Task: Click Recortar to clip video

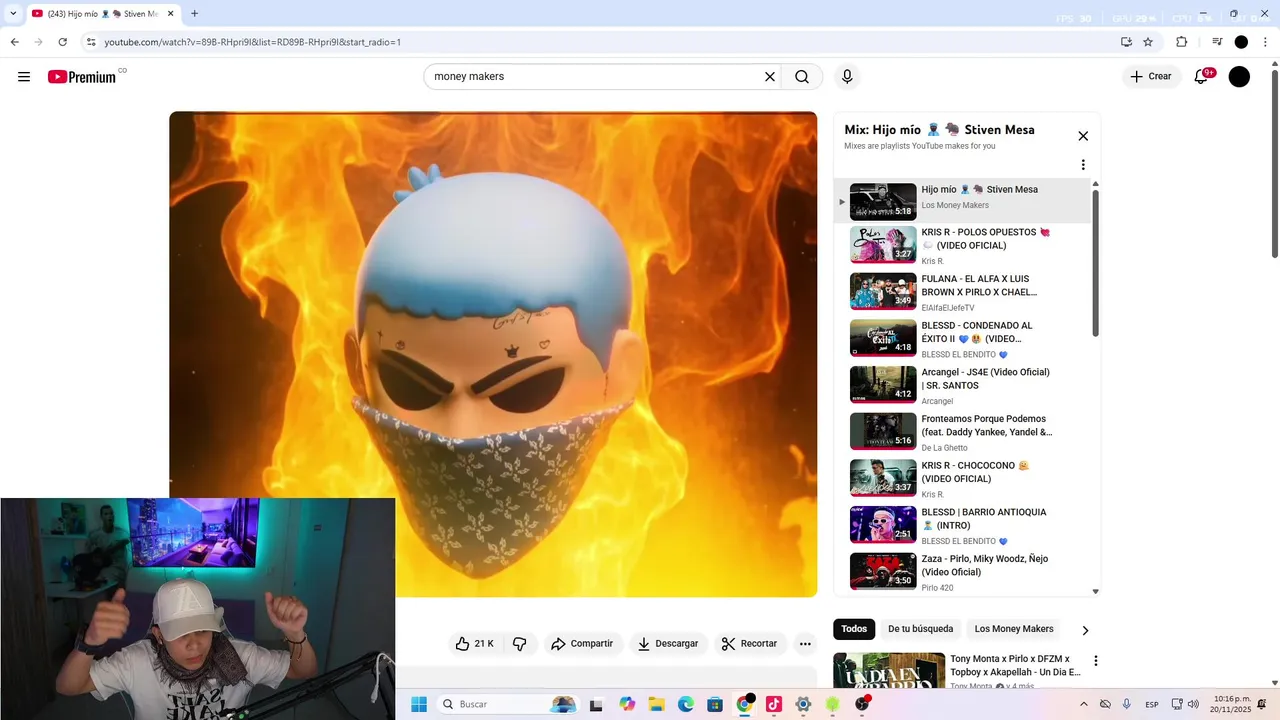Action: [x=749, y=644]
